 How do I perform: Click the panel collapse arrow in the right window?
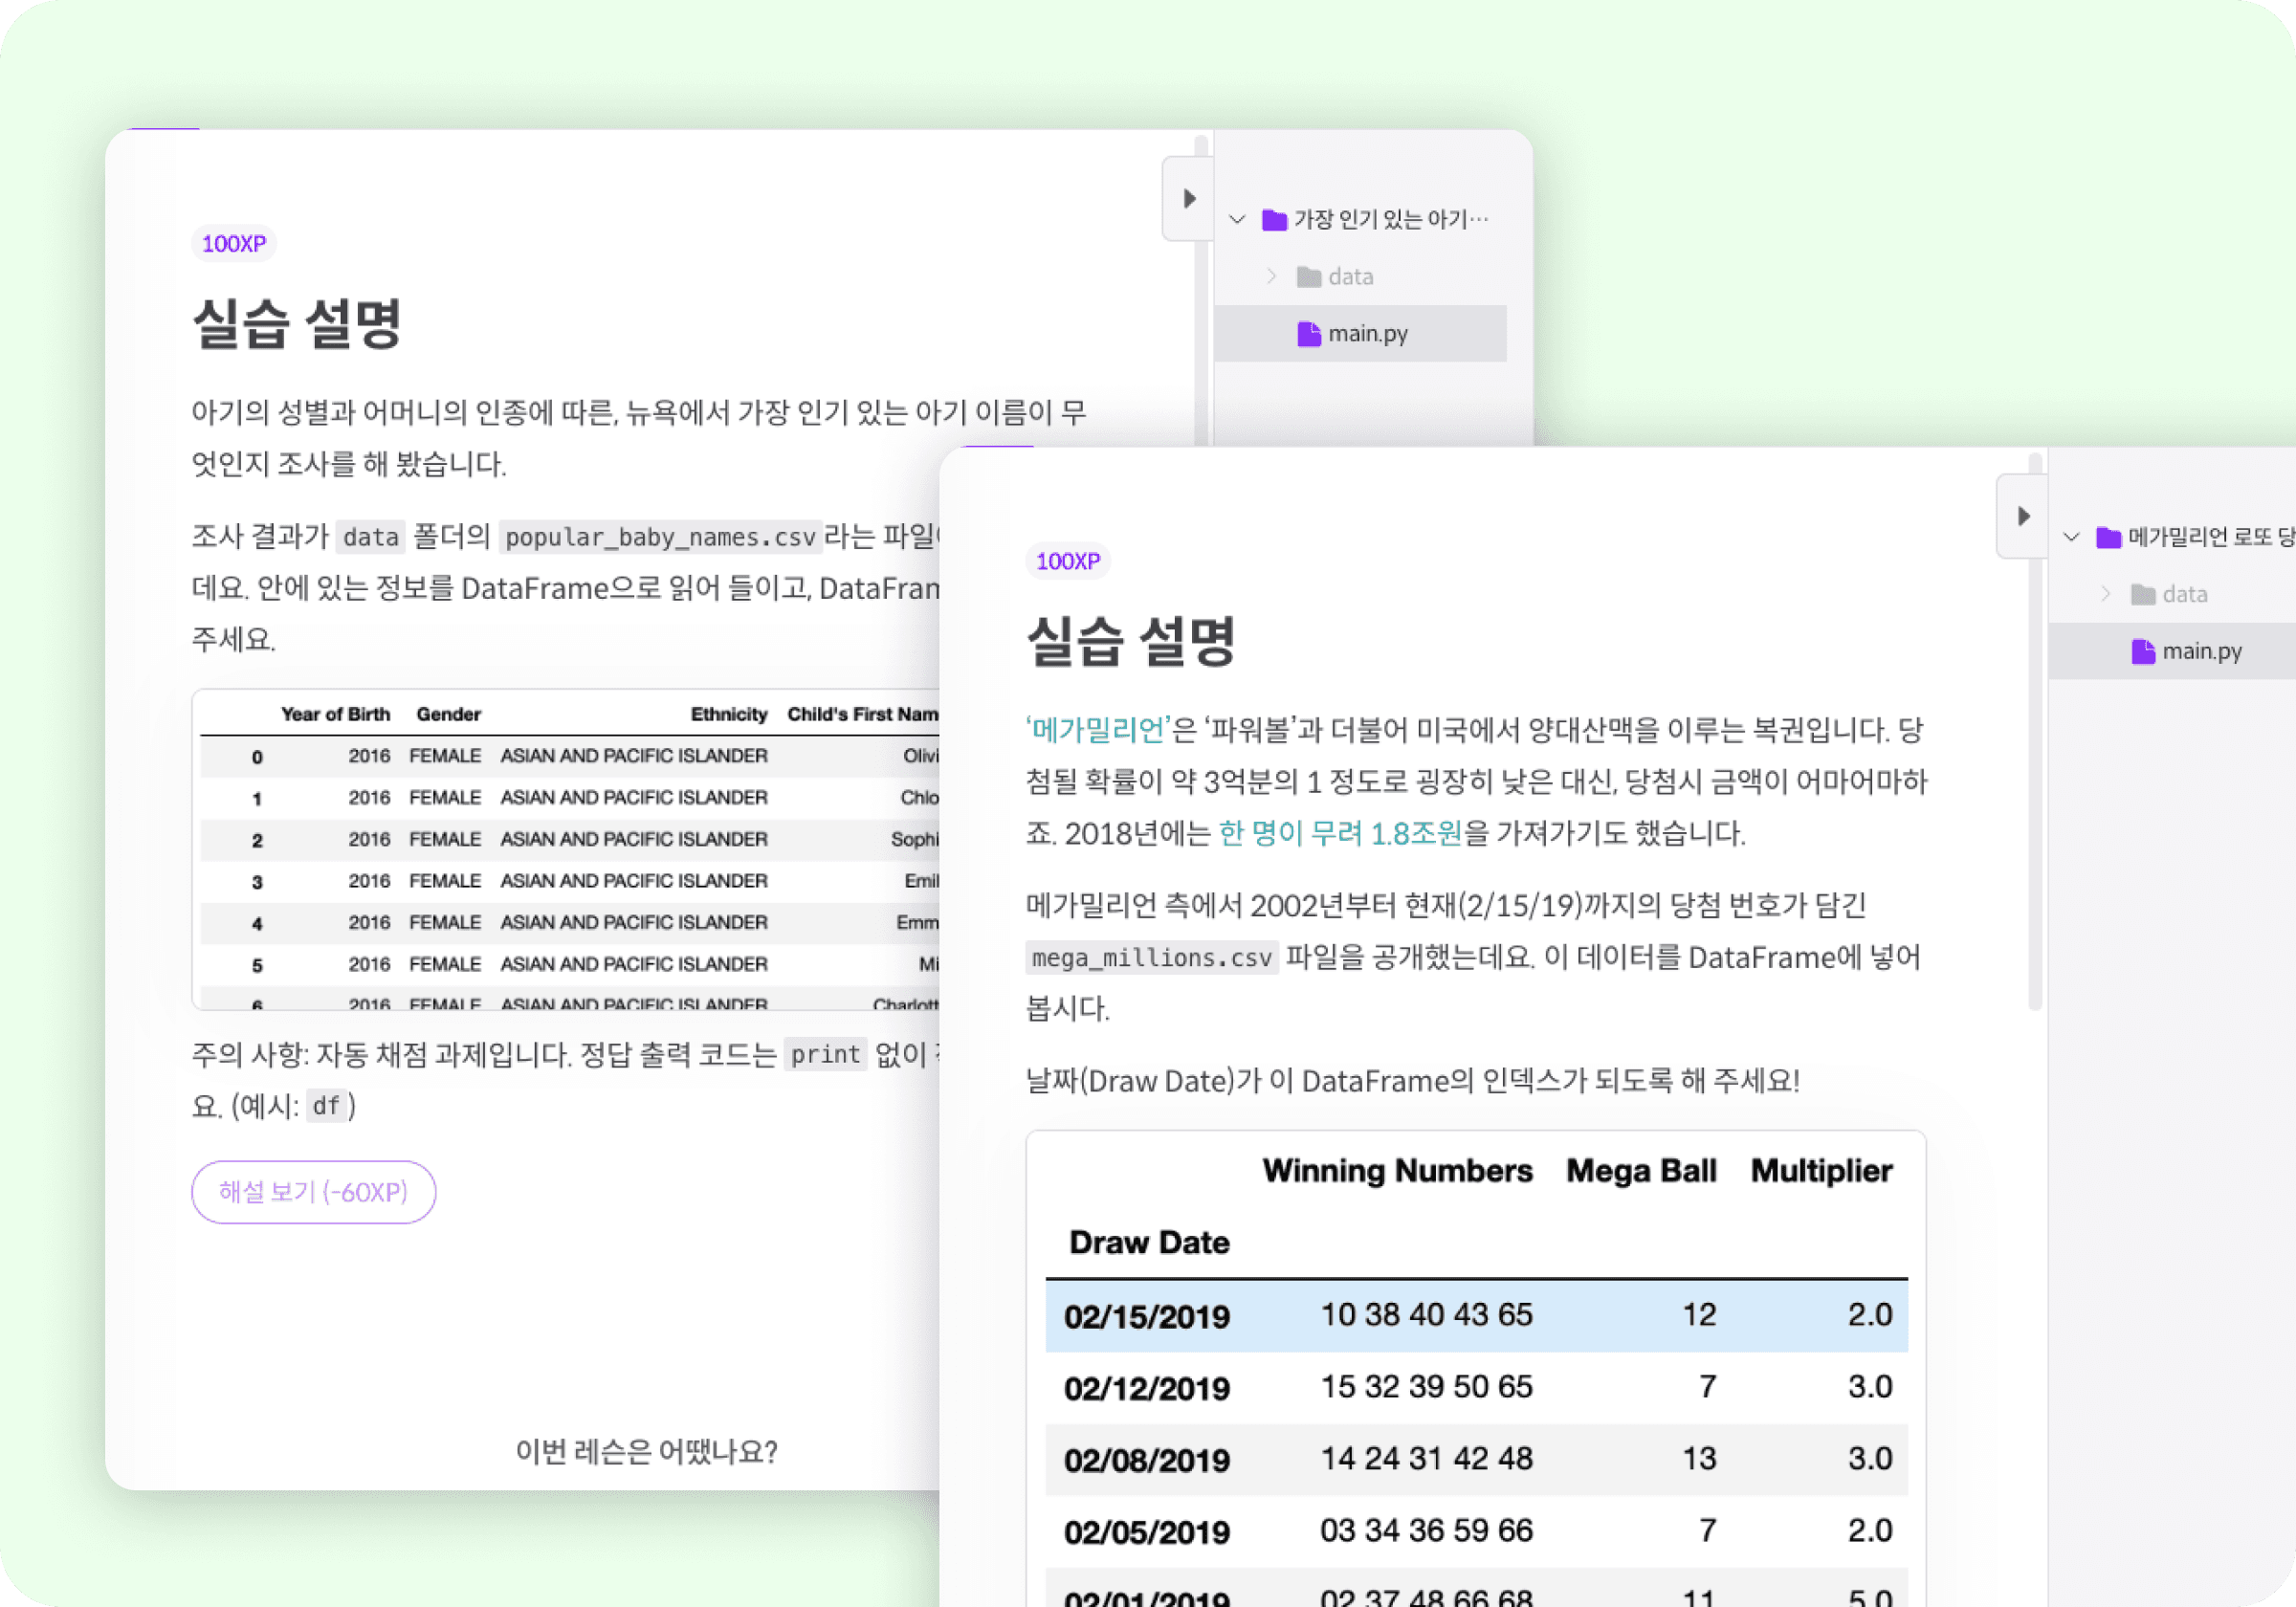point(2022,516)
